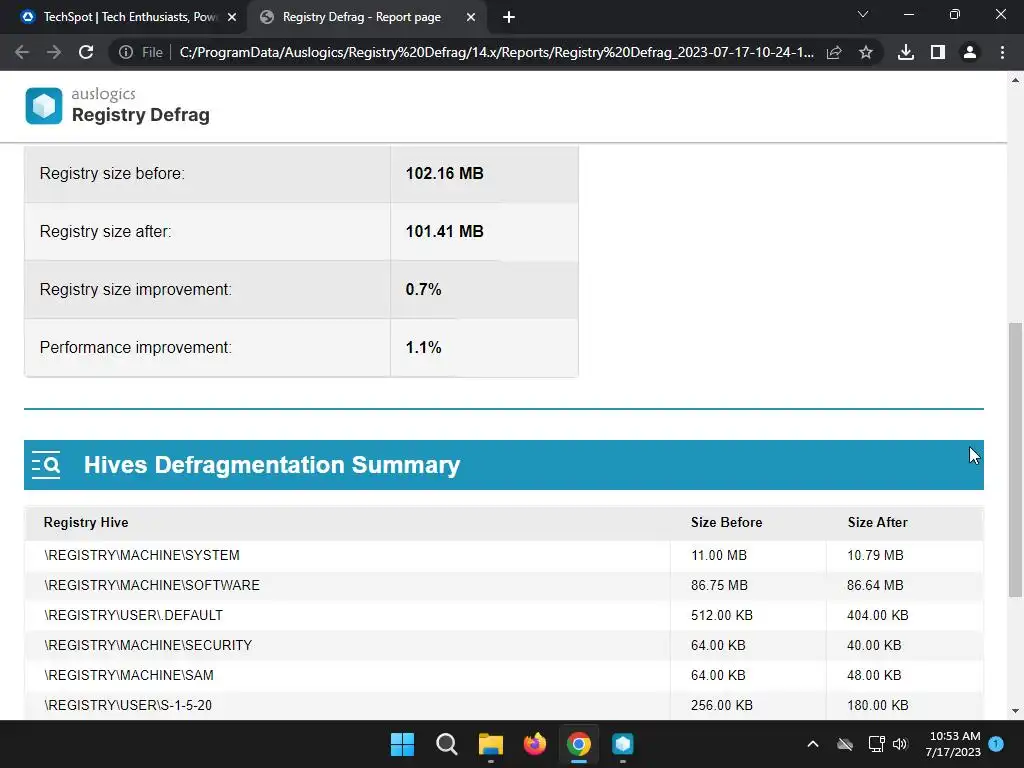Open a new browser tab
Viewport: 1024px width, 768px height.
[509, 17]
